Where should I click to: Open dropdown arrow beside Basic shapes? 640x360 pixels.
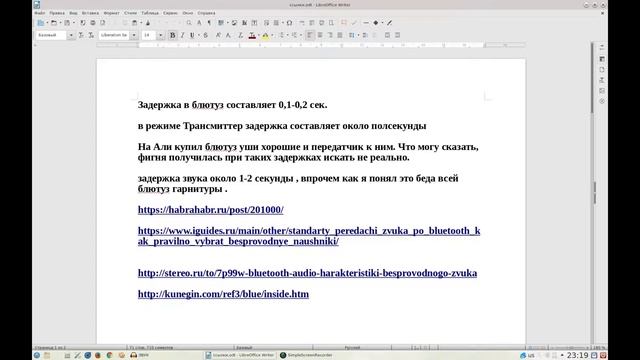[x=382, y=23]
